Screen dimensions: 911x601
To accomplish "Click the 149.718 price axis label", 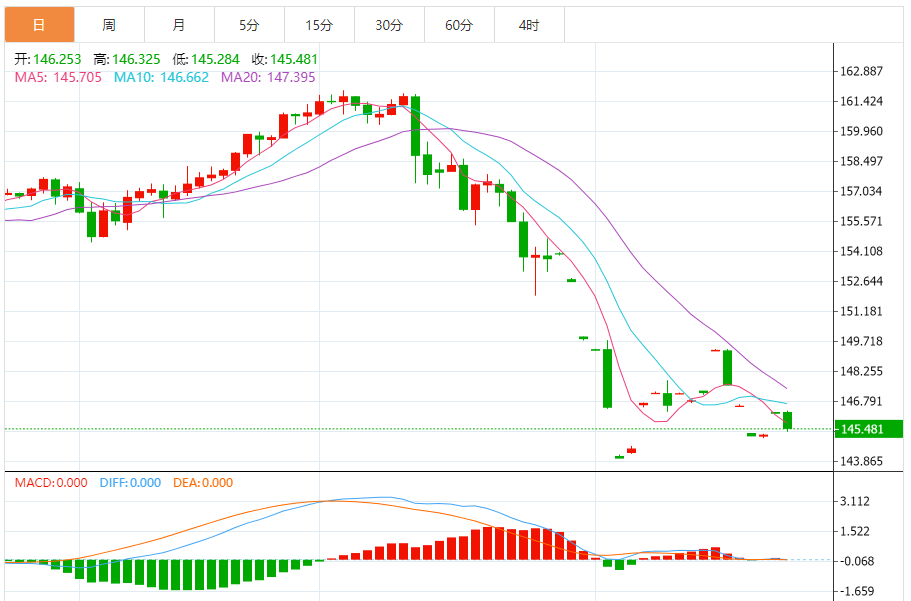I will point(862,341).
